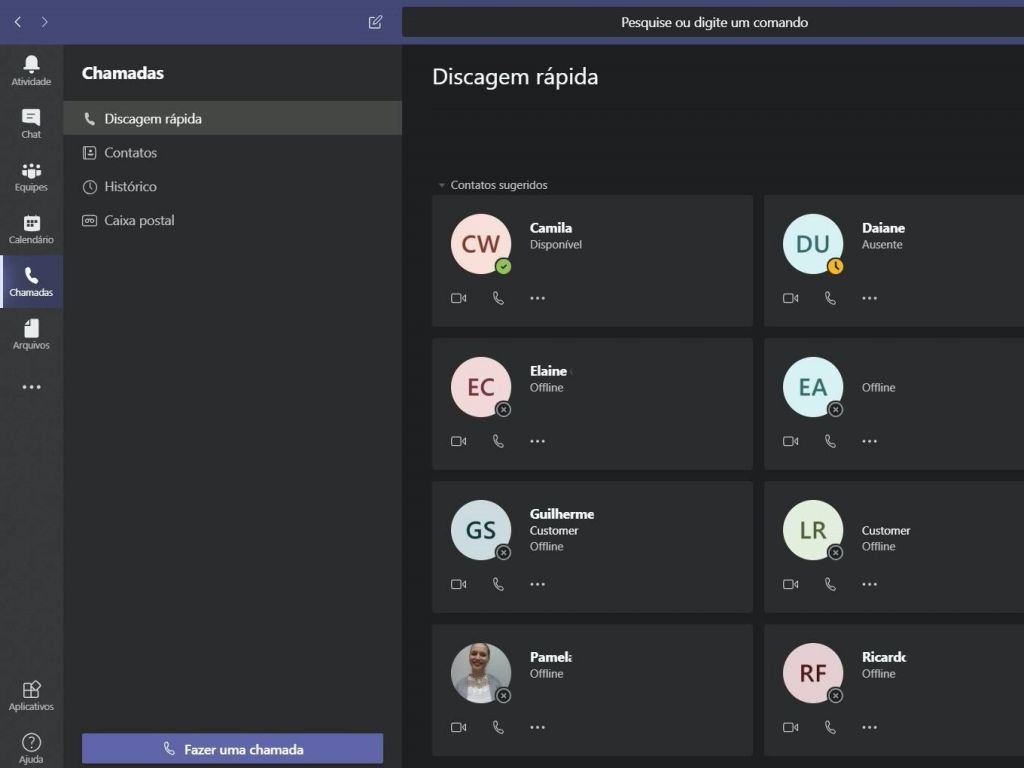Call Daiane by audio
Image resolution: width=1024 pixels, height=768 pixels.
(830, 298)
